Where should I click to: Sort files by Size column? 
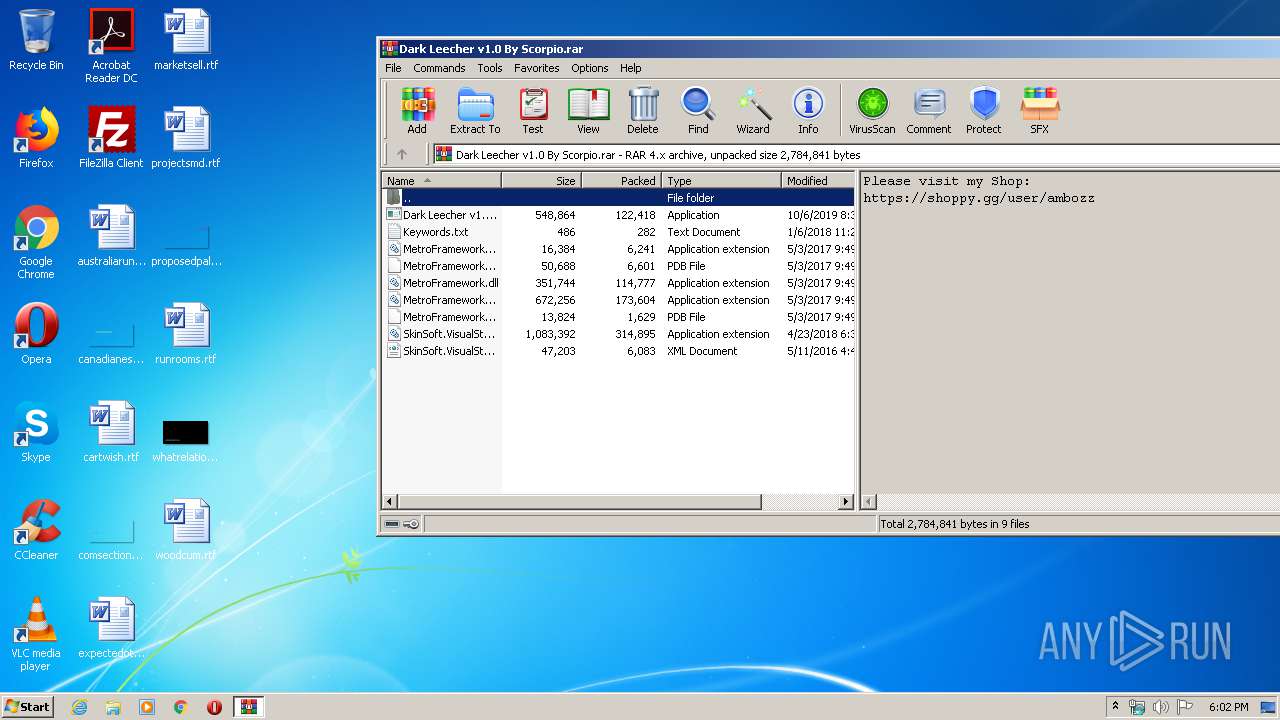(542, 181)
